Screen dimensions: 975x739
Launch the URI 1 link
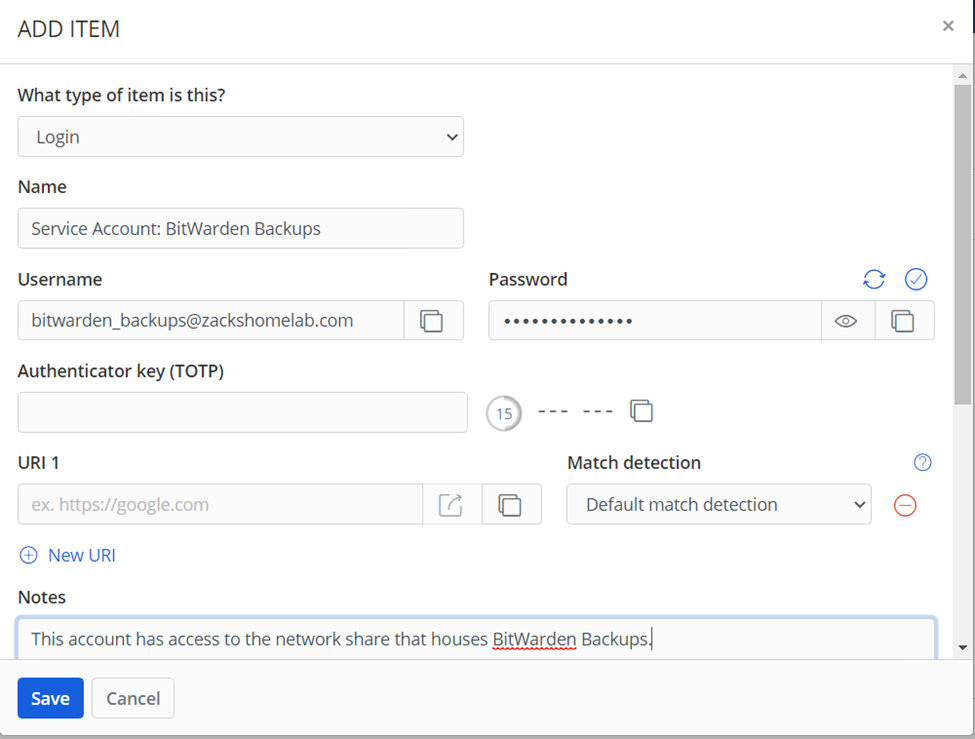[451, 505]
